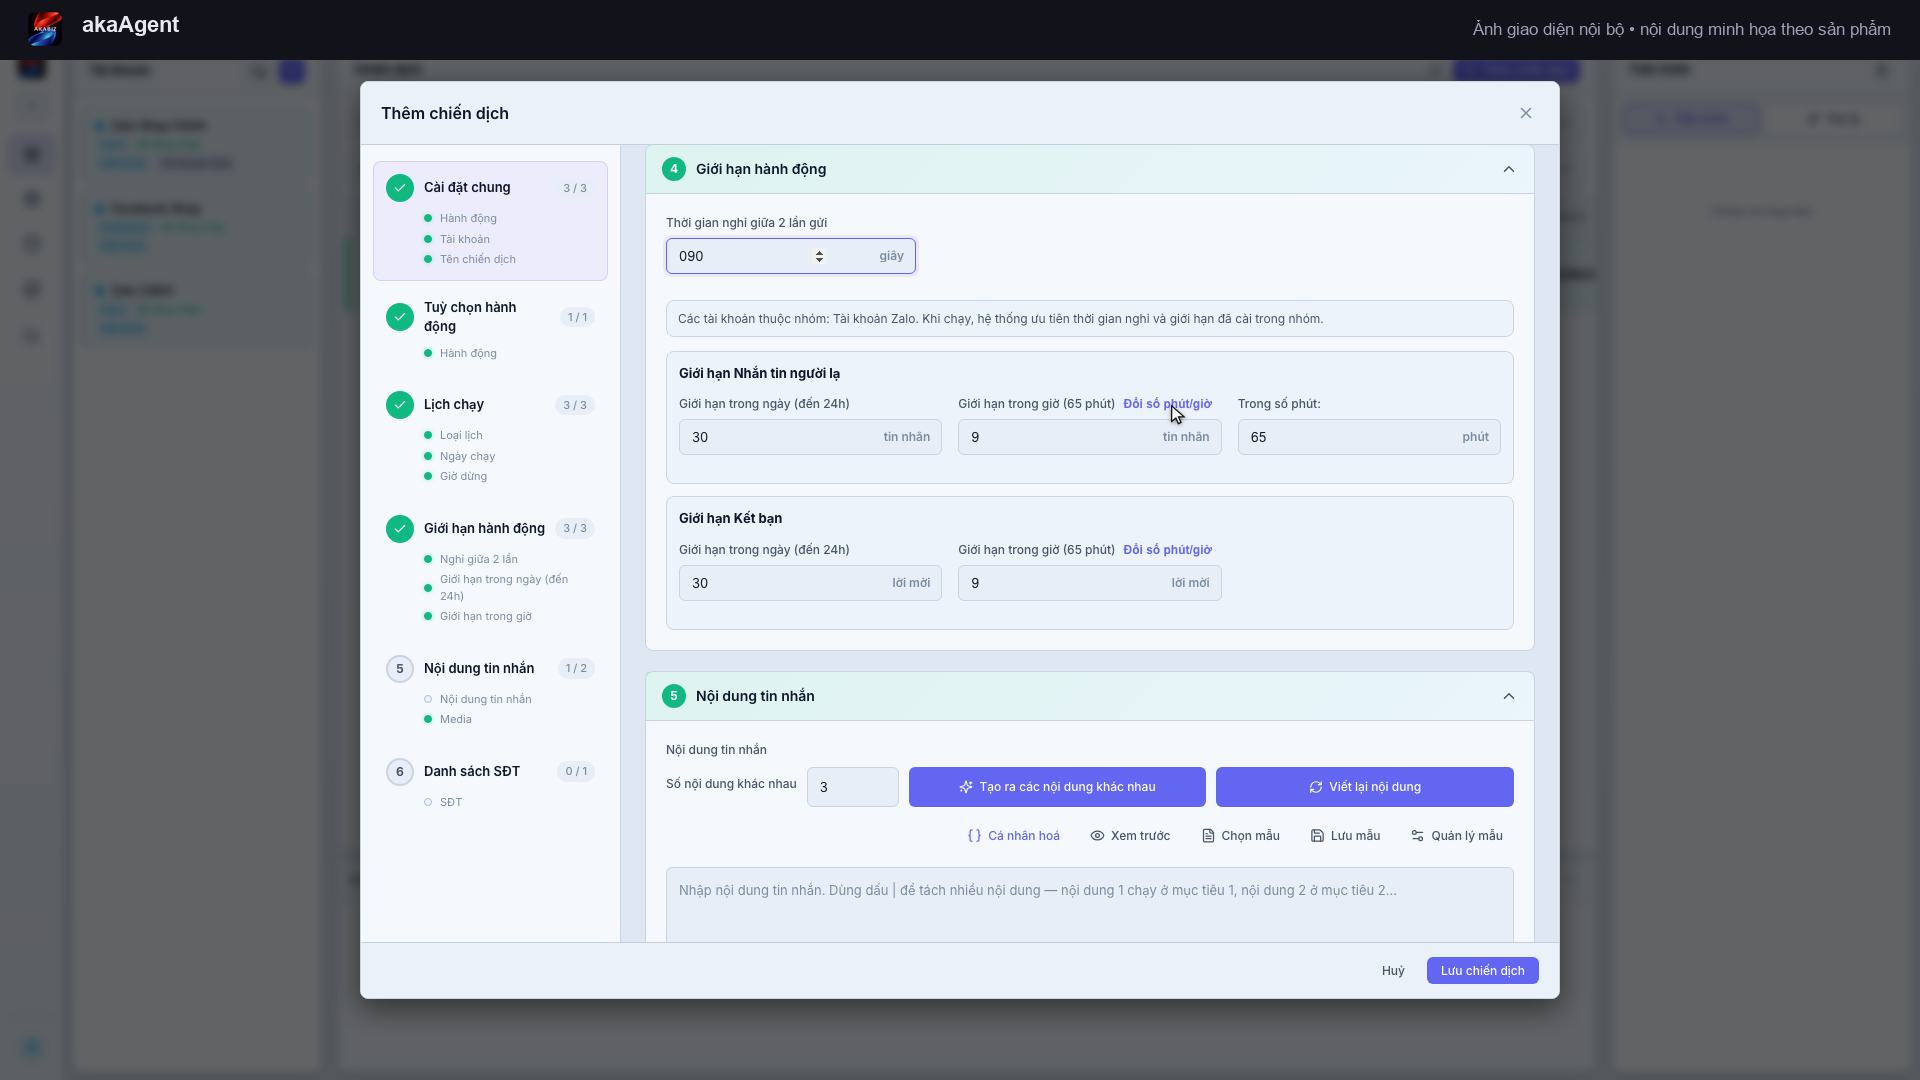This screenshot has width=1920, height=1080.
Task: Click the rest time seconds input field
Action: (x=791, y=256)
